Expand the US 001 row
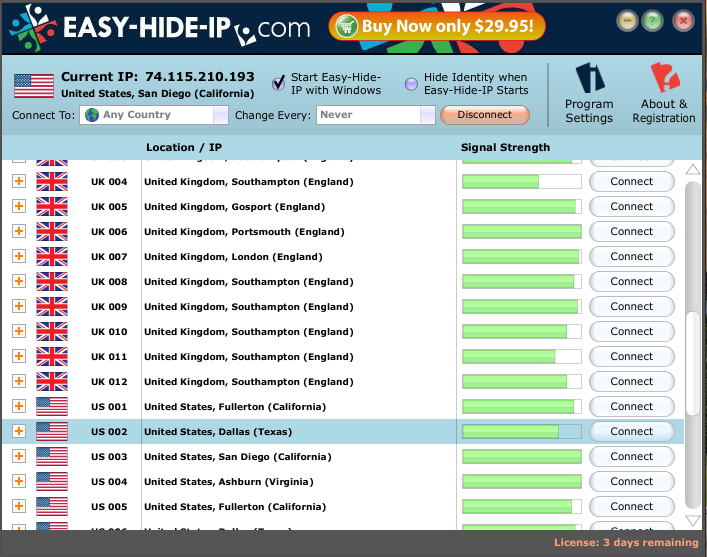The image size is (707, 557). (x=19, y=406)
